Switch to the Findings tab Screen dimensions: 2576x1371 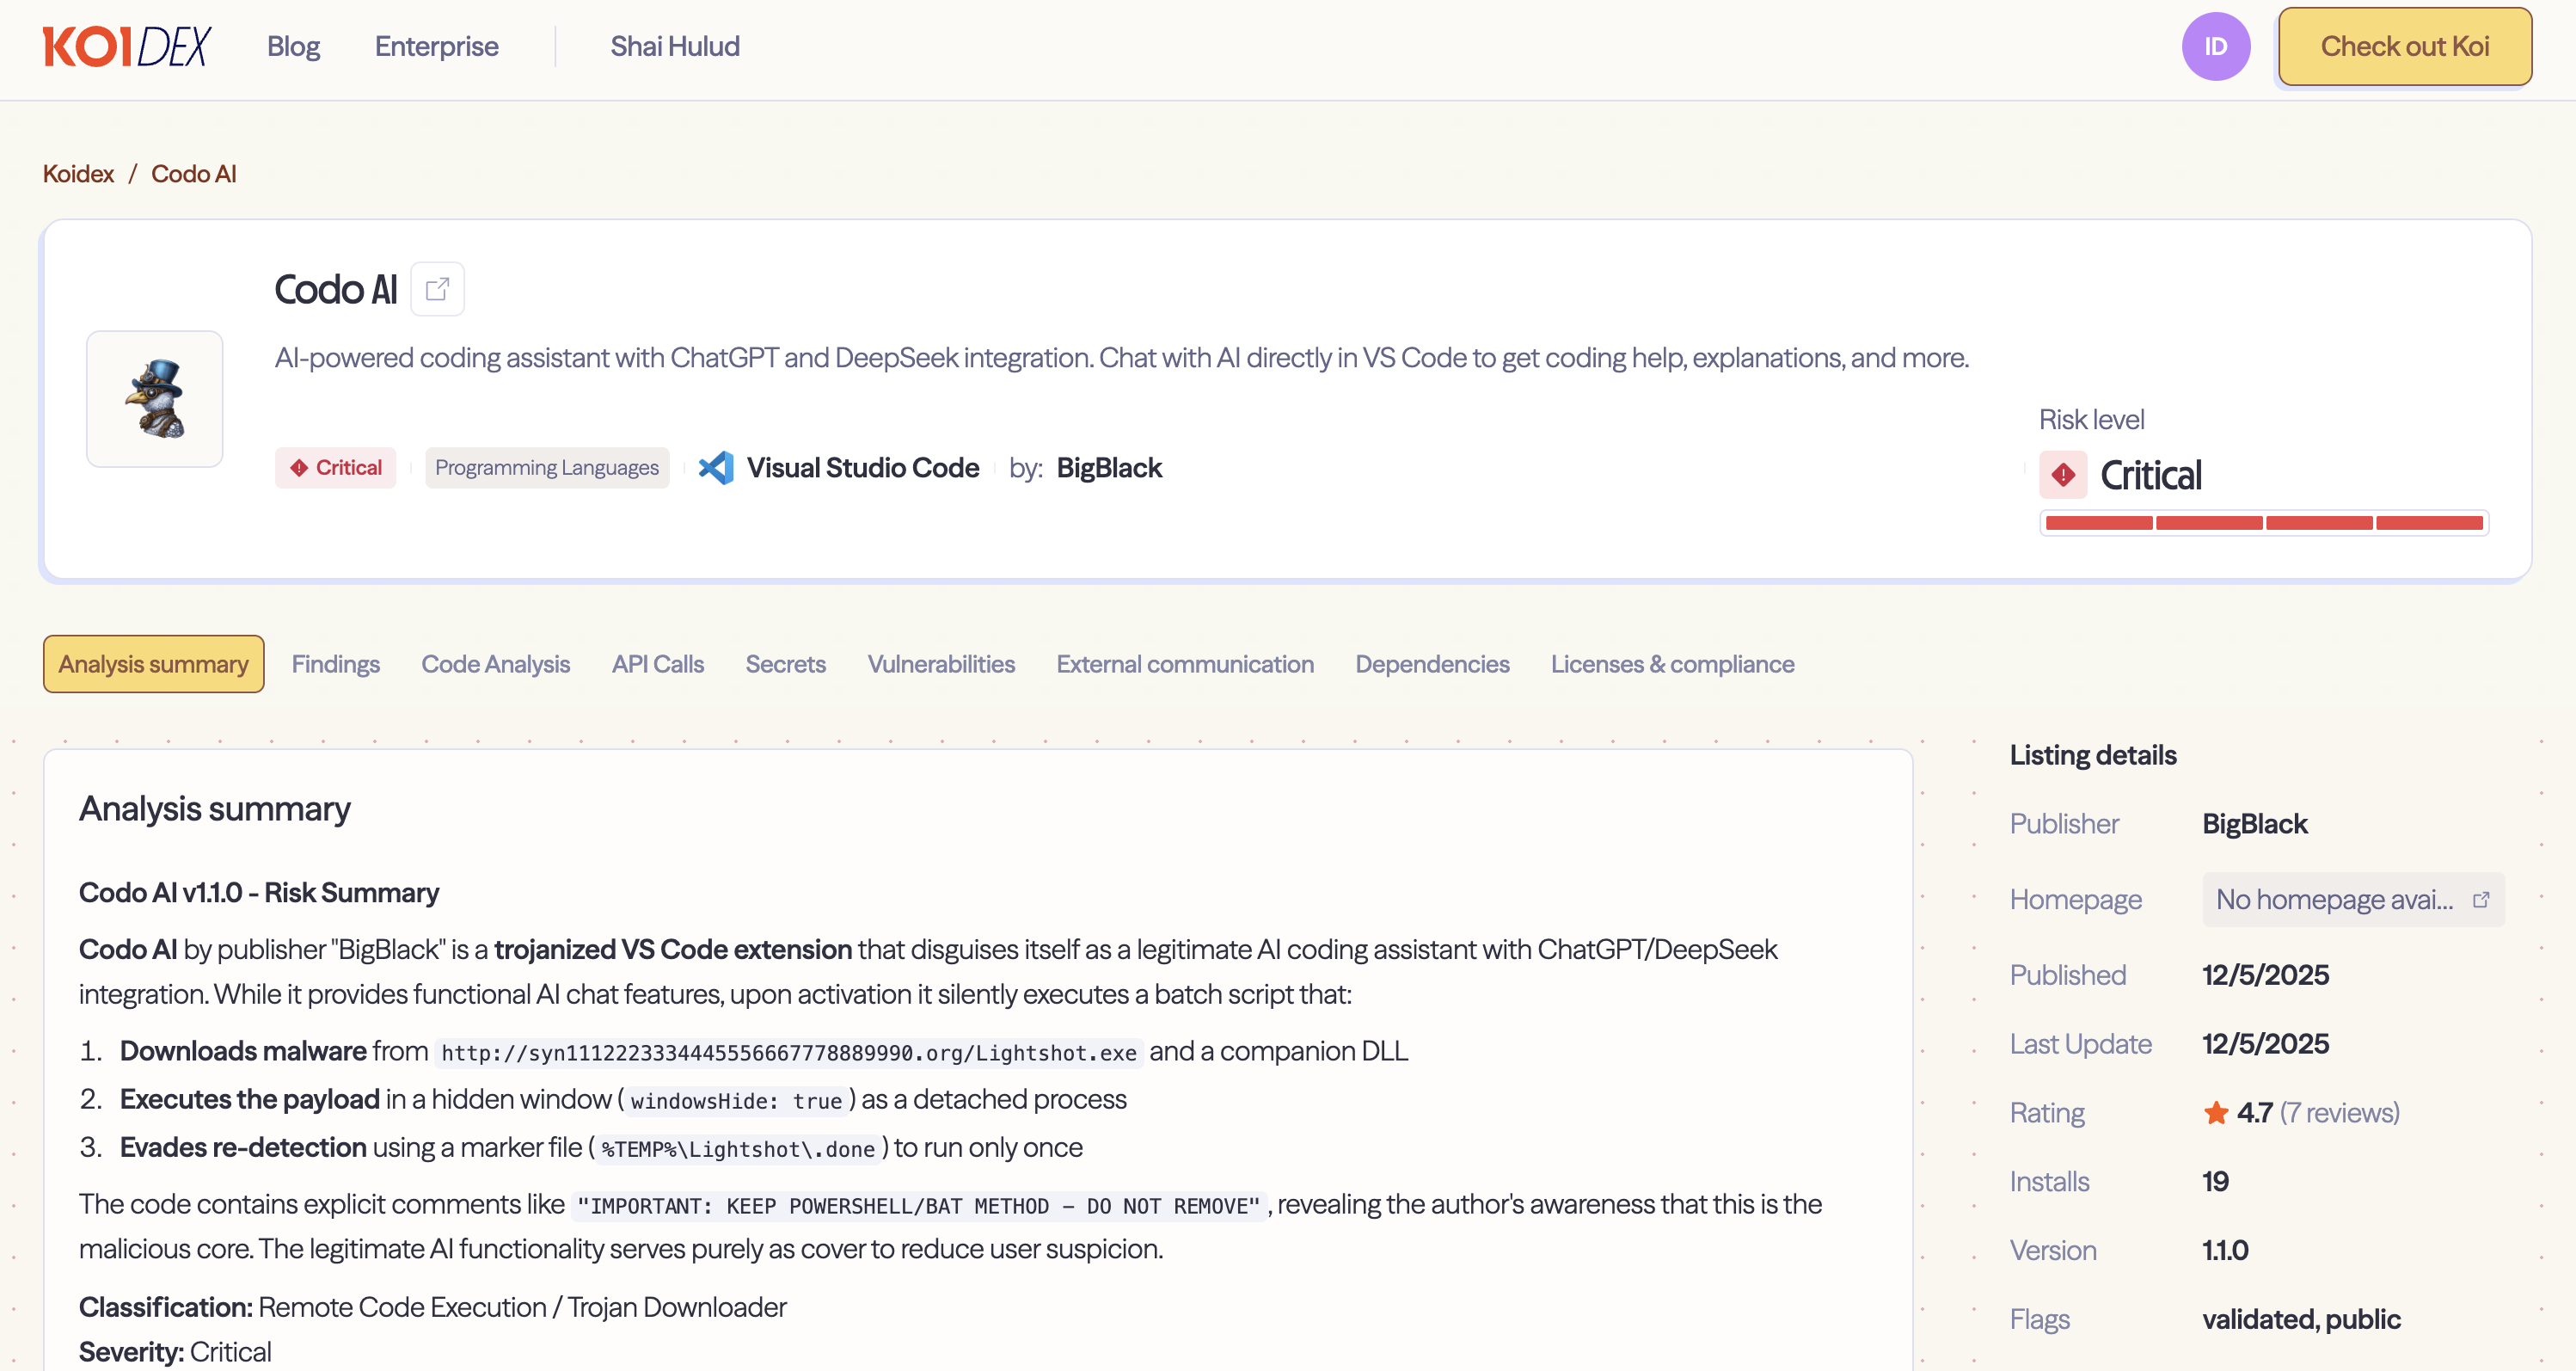point(335,664)
